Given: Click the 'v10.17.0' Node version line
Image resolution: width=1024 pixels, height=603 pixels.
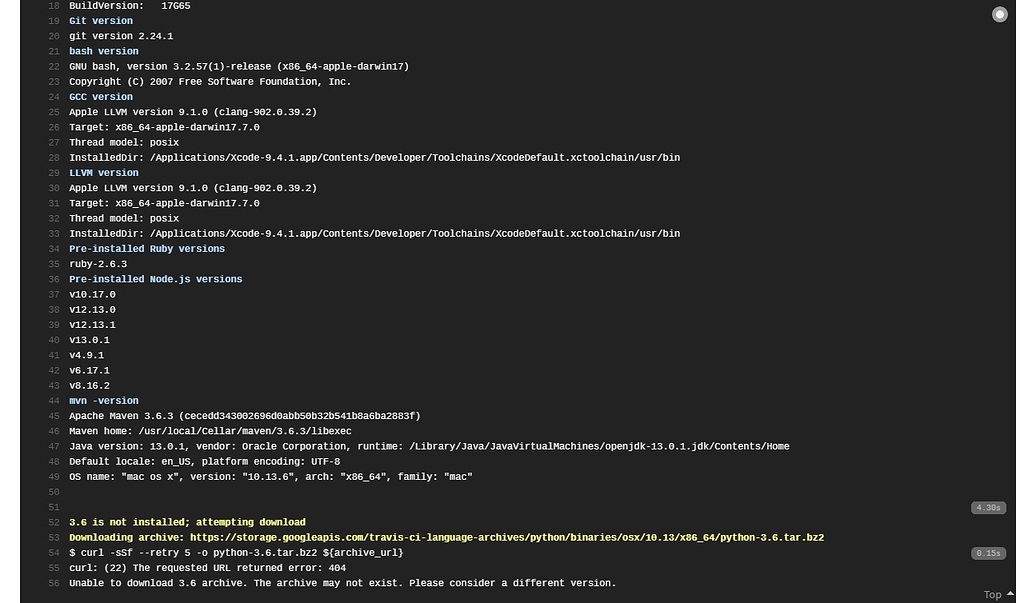Looking at the screenshot, I should point(92,295).
